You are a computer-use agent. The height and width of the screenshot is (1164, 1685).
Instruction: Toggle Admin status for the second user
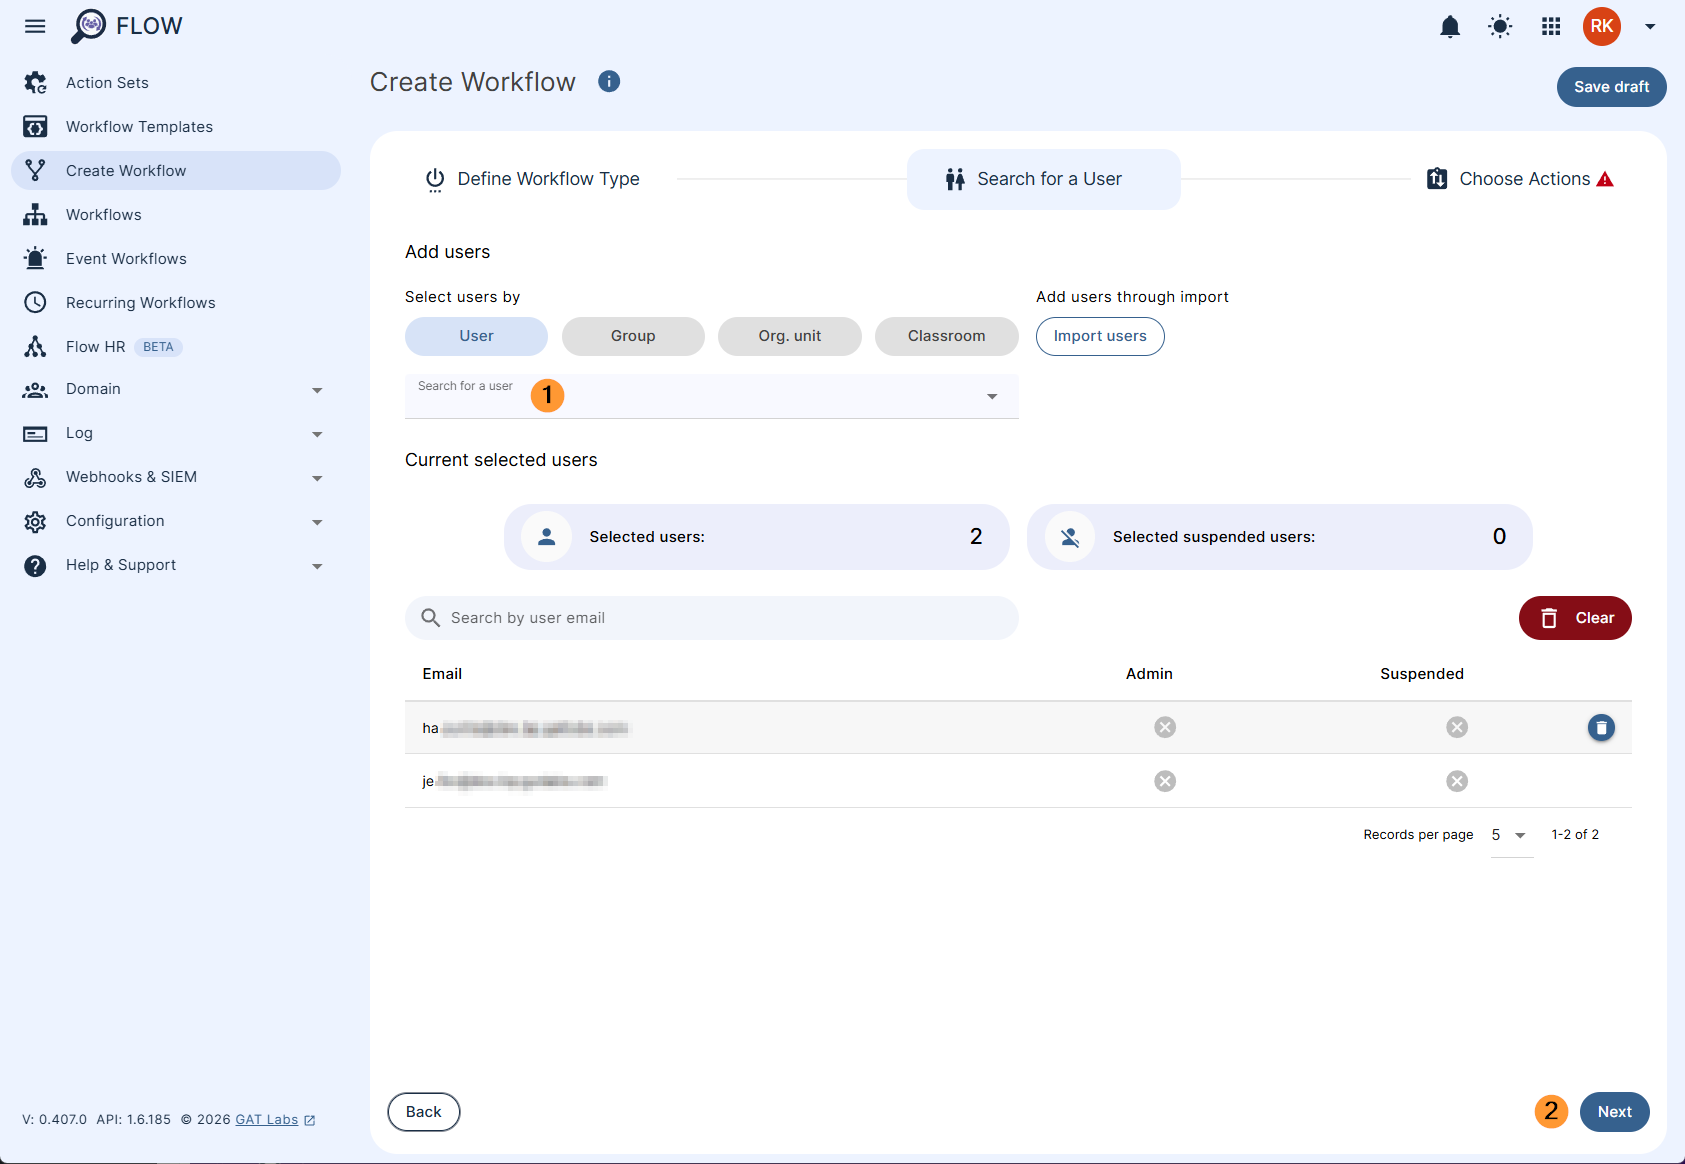[1164, 781]
